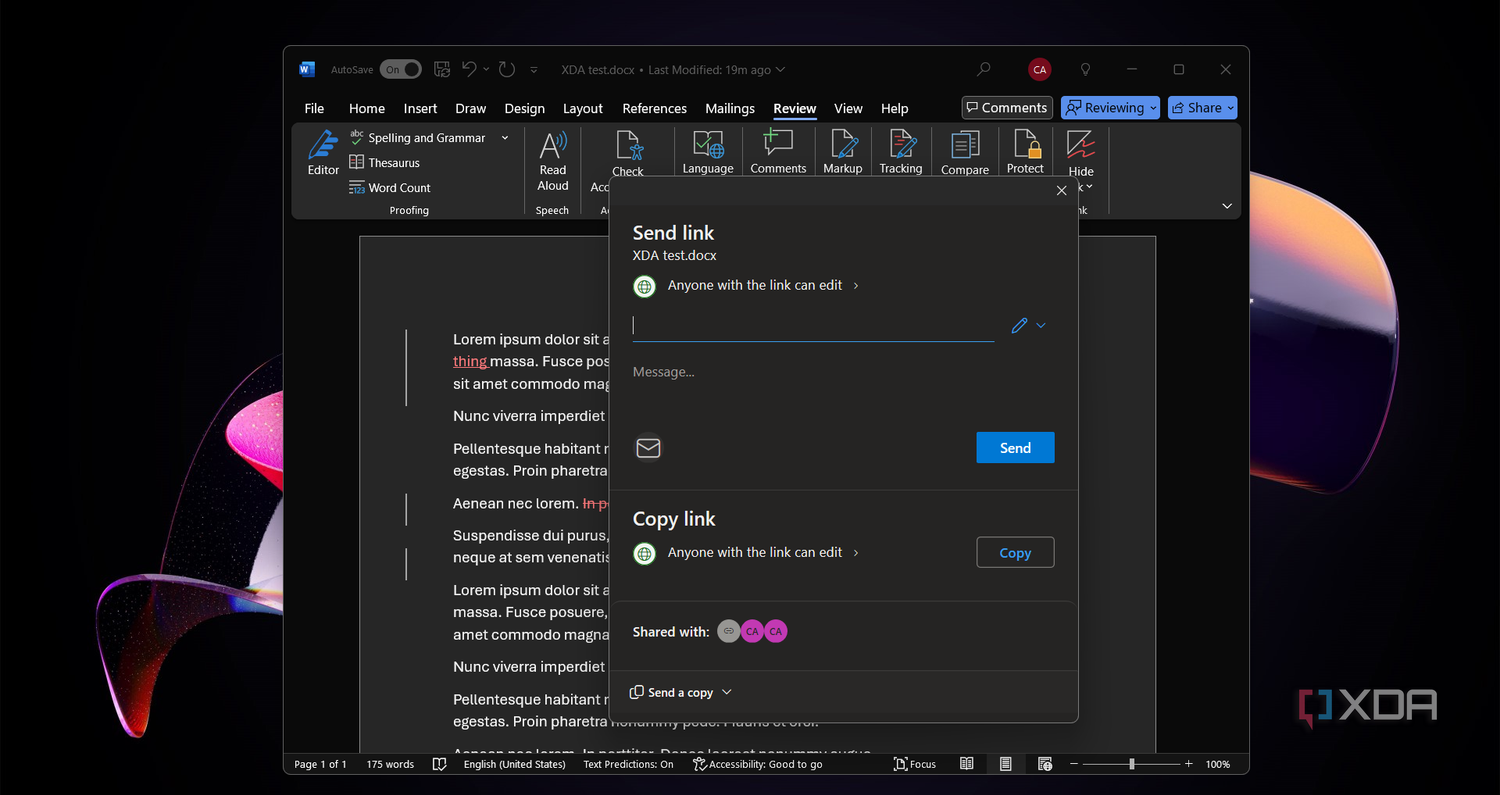Viewport: 1500px width, 795px height.
Task: Switch to the Home tab
Action: tap(367, 108)
